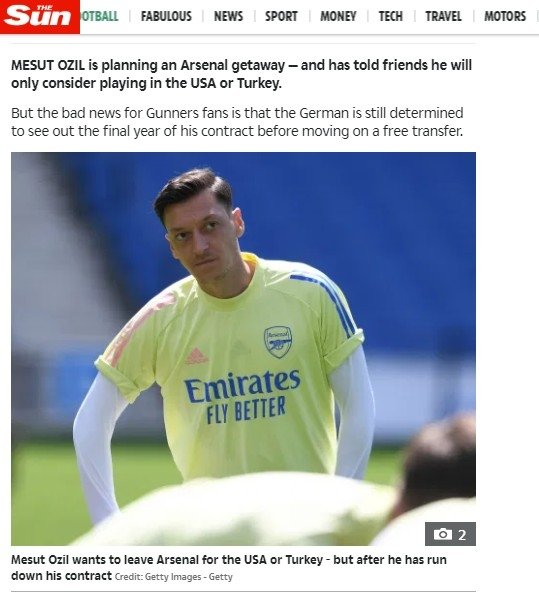The image size is (539, 600).
Task: Click the Getty Images credit text
Action: click(174, 577)
